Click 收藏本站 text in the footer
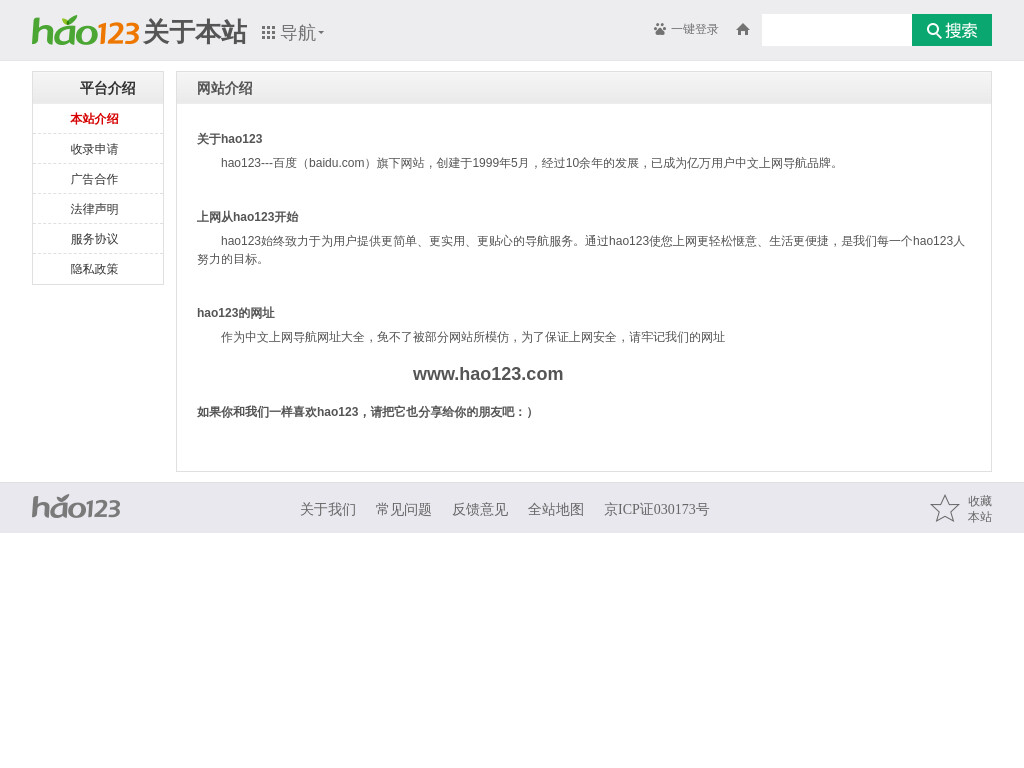This screenshot has height=768, width=1024. [x=980, y=509]
